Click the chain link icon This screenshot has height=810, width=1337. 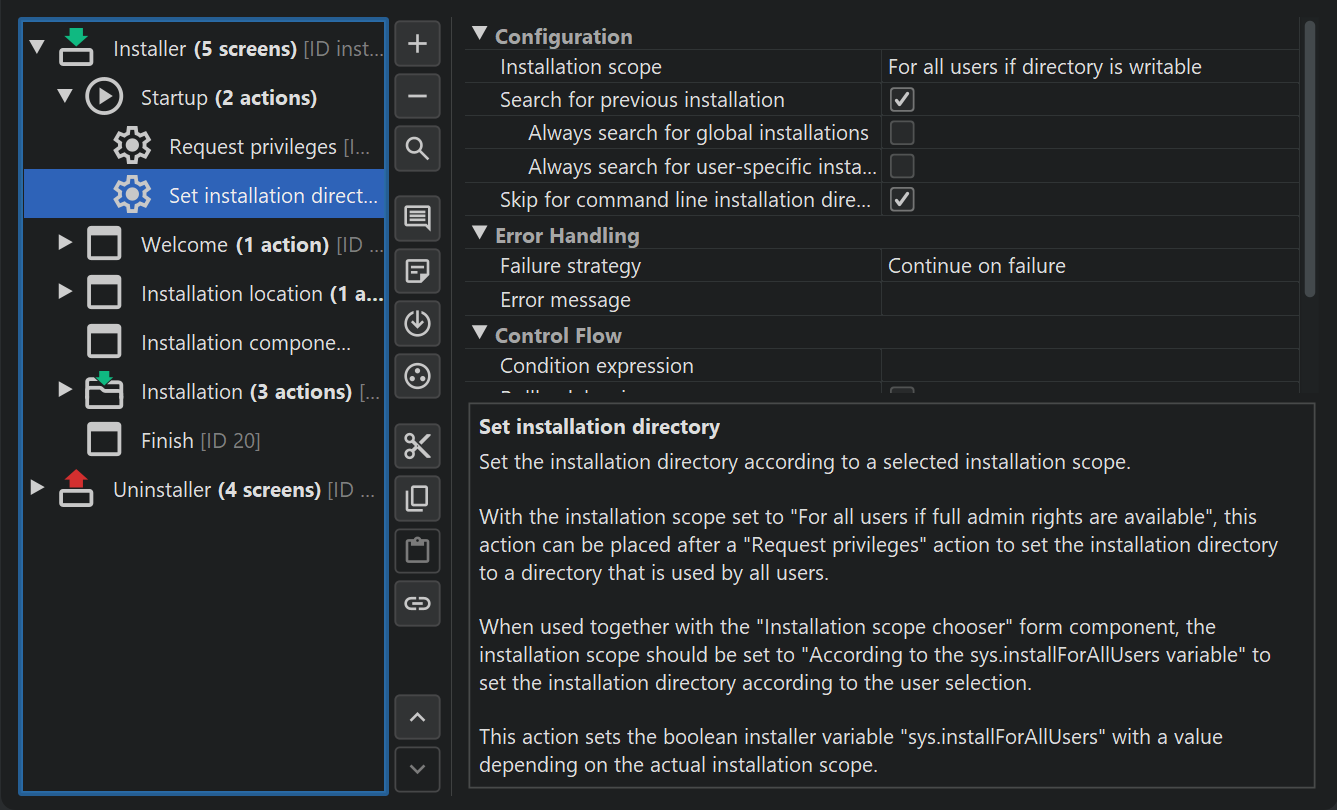pyautogui.click(x=418, y=603)
